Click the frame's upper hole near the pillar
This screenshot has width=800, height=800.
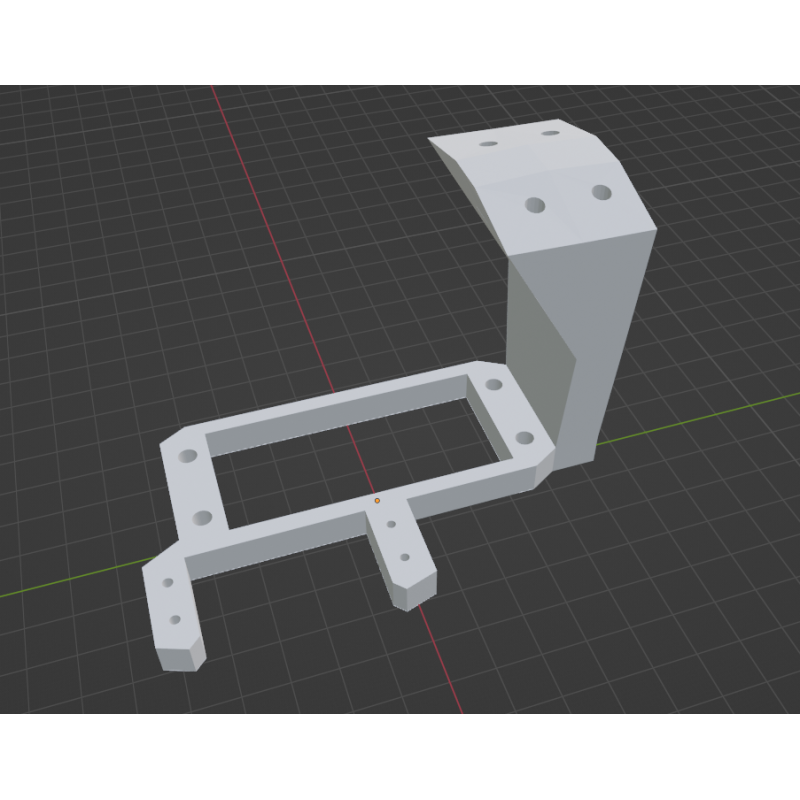point(494,385)
